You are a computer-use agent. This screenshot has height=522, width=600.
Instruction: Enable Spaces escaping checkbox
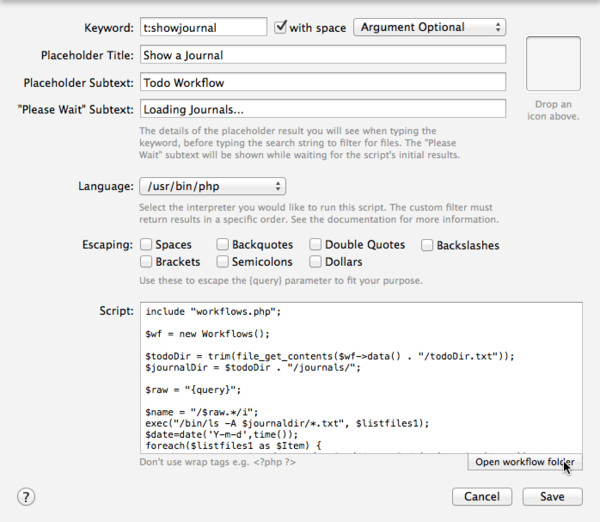[146, 244]
